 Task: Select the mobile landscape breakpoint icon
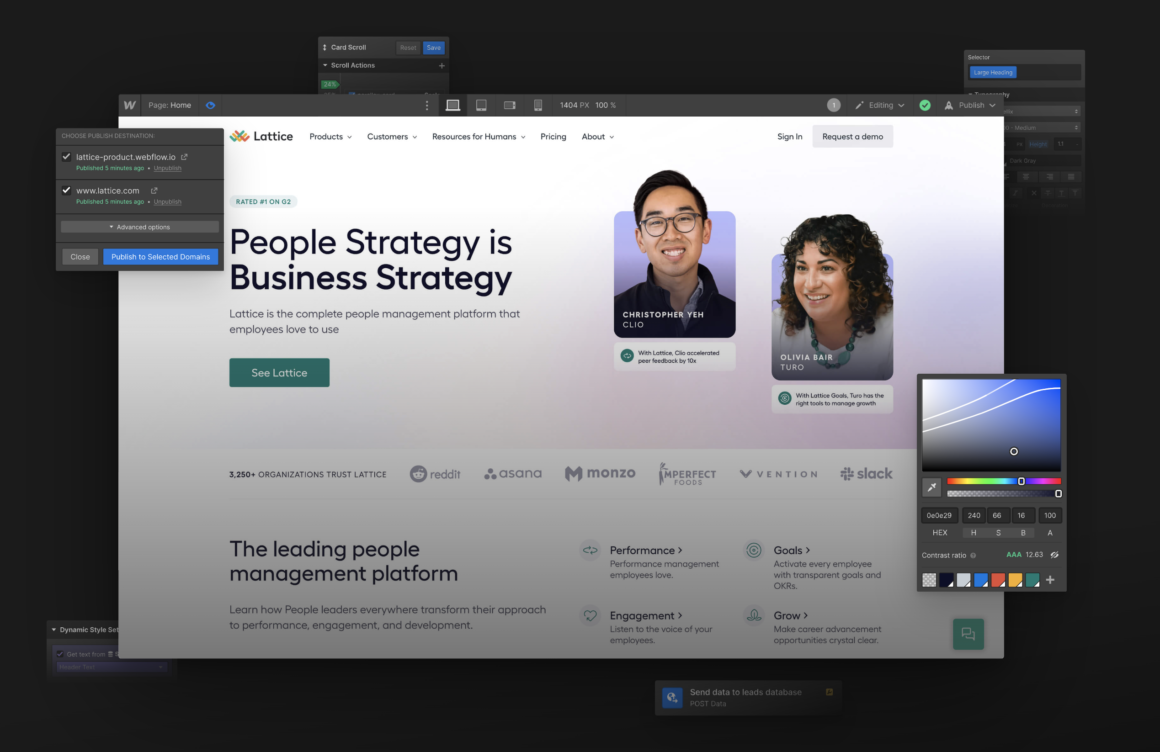[x=510, y=105]
